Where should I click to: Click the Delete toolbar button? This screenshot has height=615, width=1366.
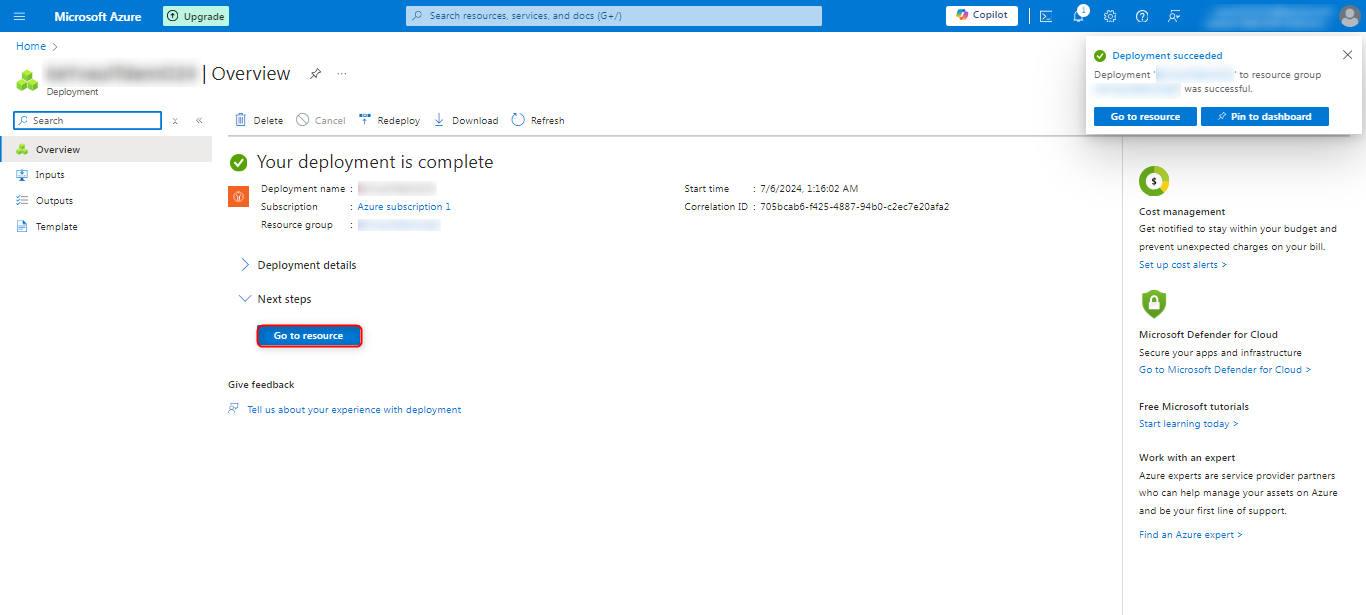pos(259,120)
